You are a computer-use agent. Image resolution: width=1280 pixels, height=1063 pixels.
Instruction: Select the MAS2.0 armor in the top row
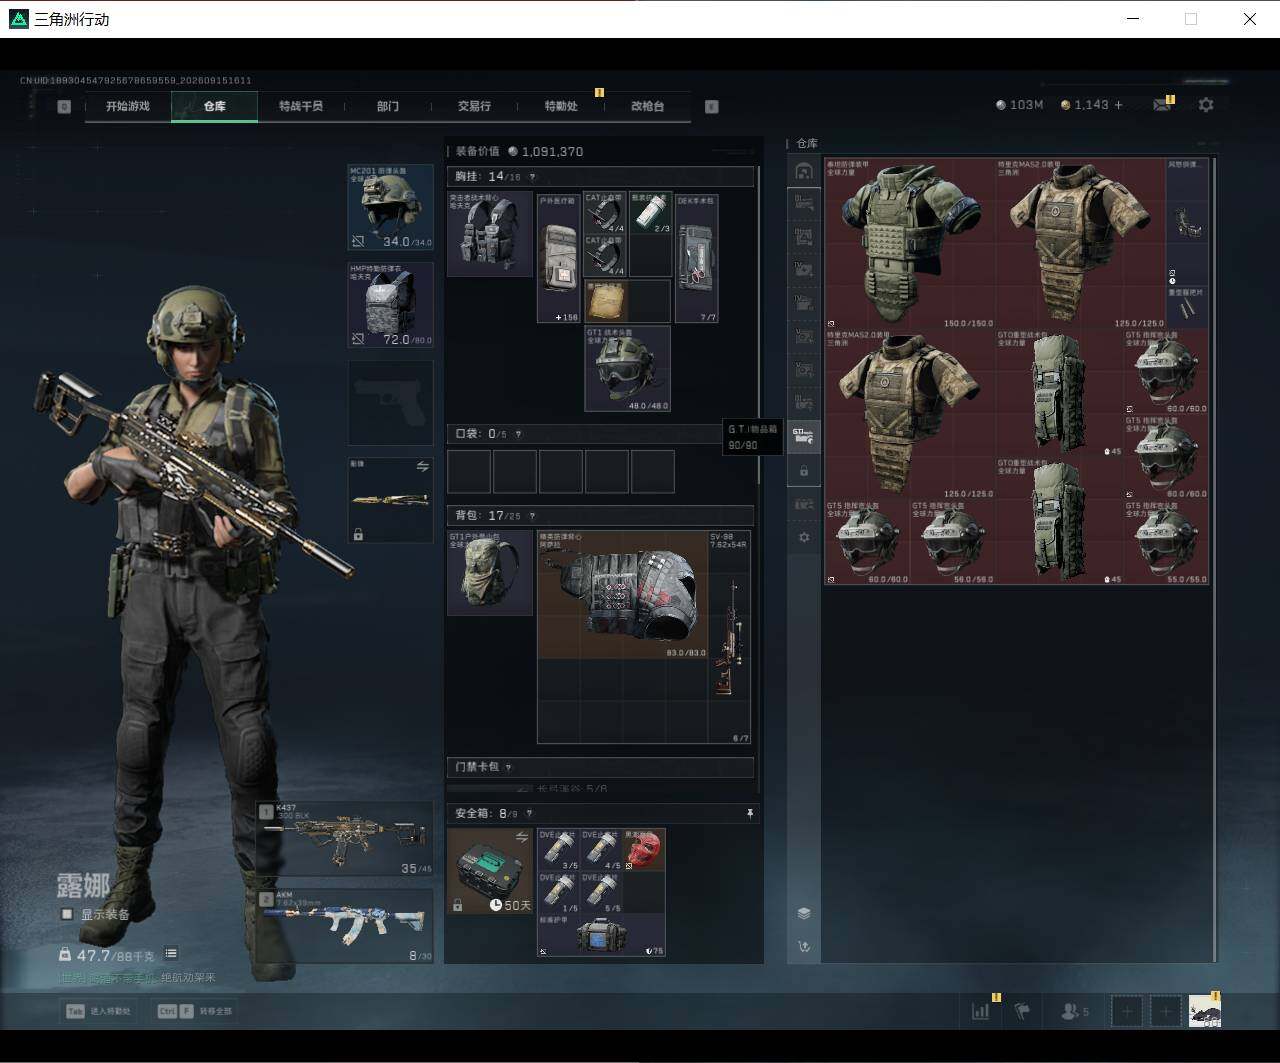1081,243
